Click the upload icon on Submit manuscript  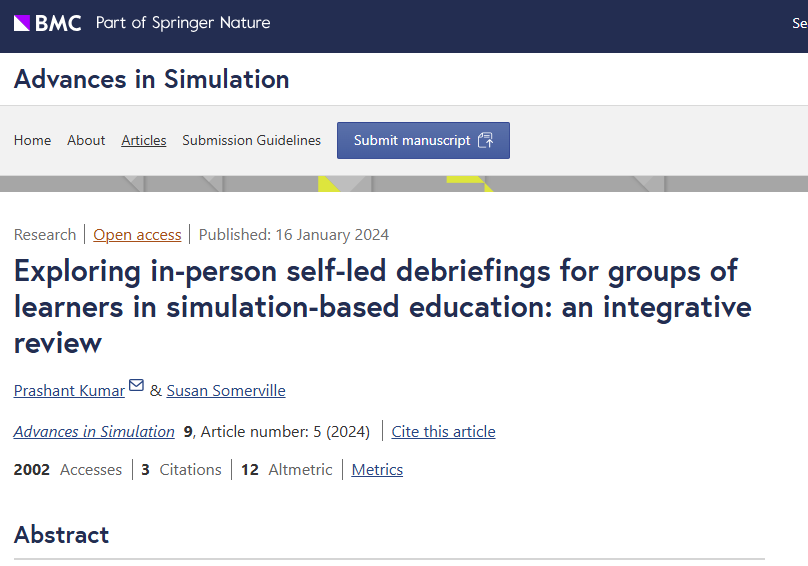pyautogui.click(x=485, y=140)
